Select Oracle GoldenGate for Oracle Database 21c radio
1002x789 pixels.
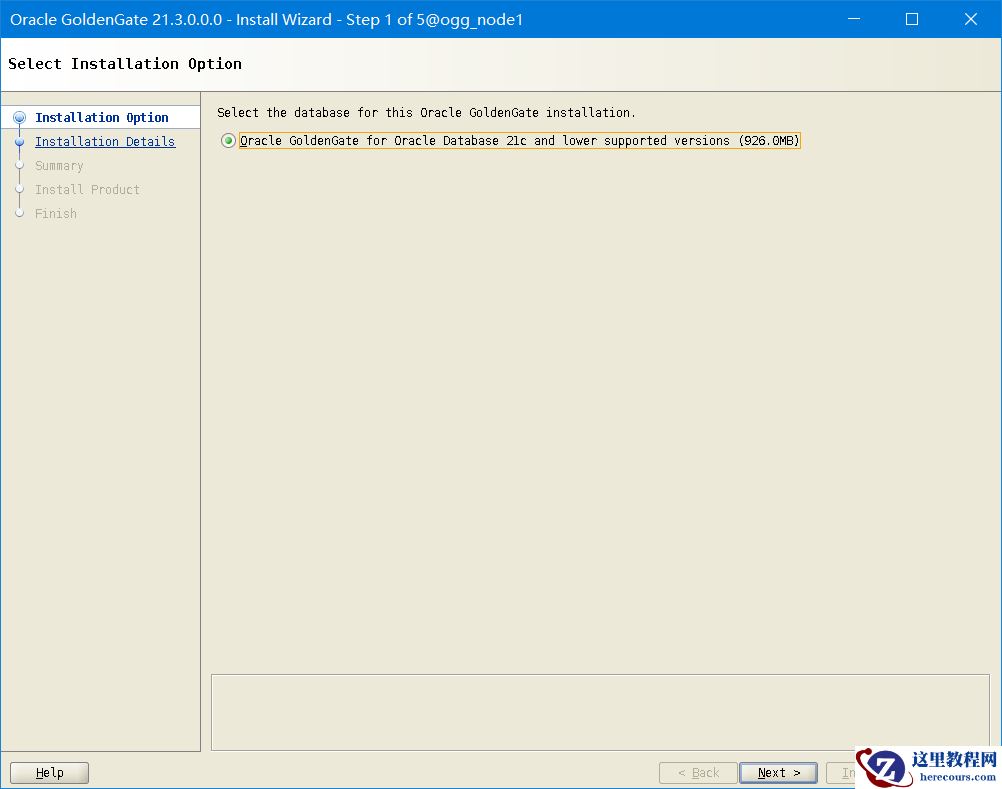228,141
